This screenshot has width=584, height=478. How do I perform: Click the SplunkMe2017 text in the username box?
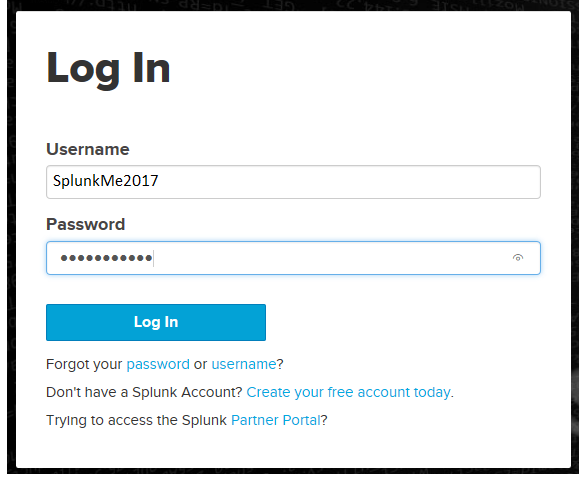(x=105, y=181)
